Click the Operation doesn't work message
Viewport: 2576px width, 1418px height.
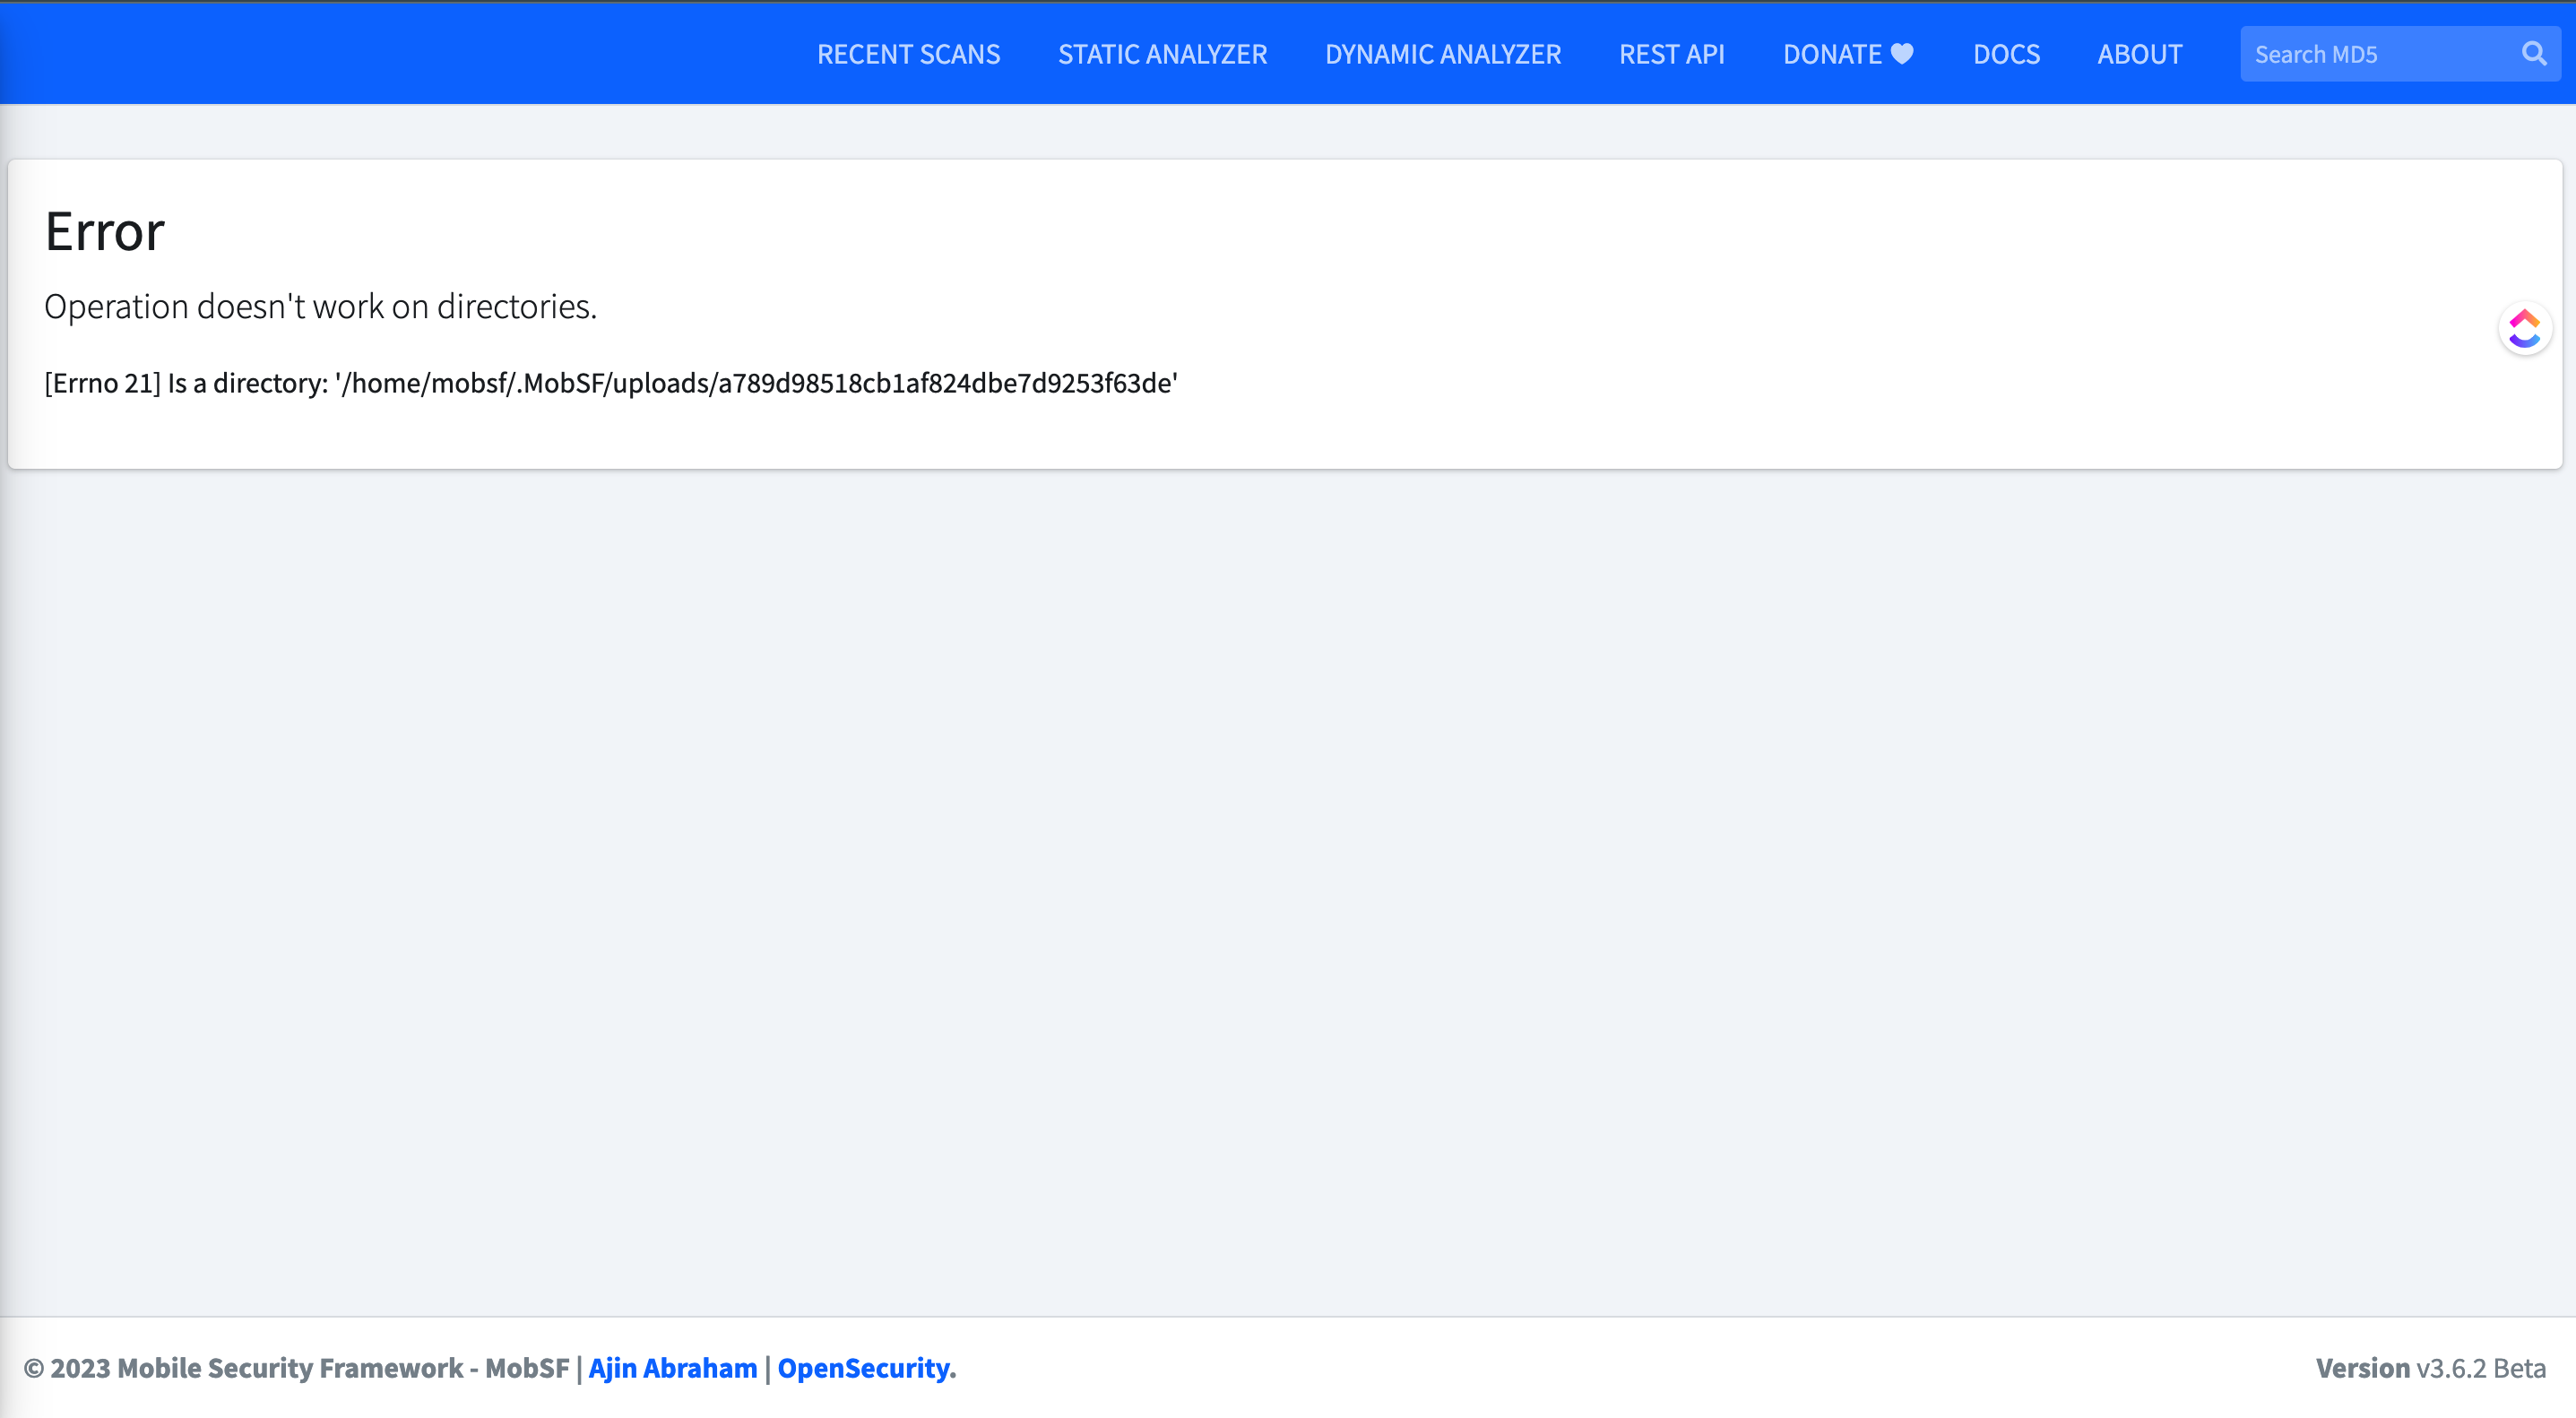[x=320, y=306]
